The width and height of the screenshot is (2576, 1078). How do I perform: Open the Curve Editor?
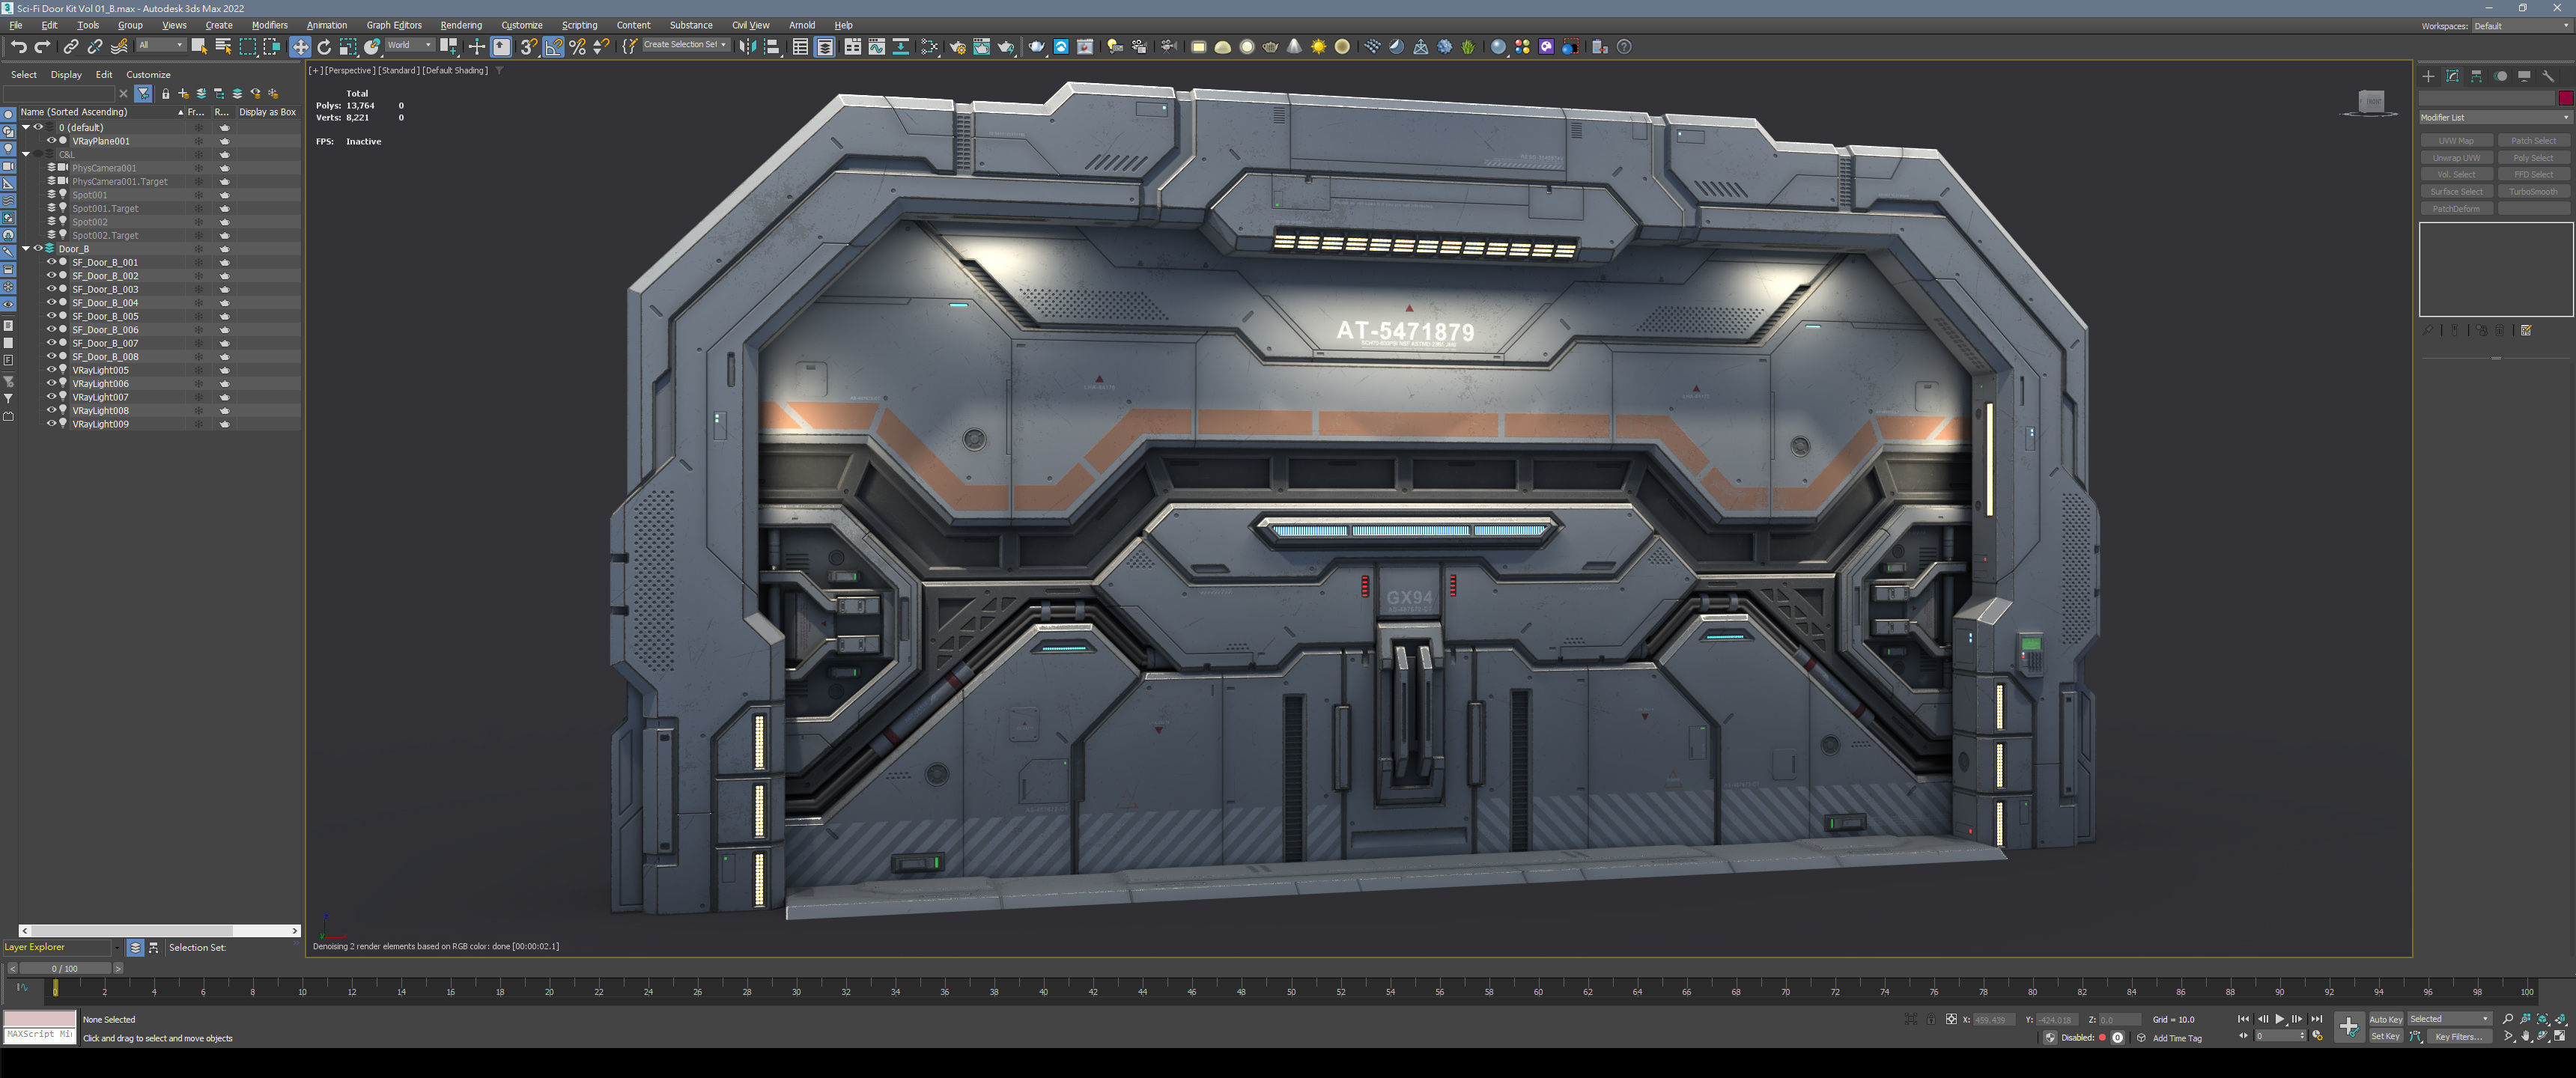click(876, 46)
